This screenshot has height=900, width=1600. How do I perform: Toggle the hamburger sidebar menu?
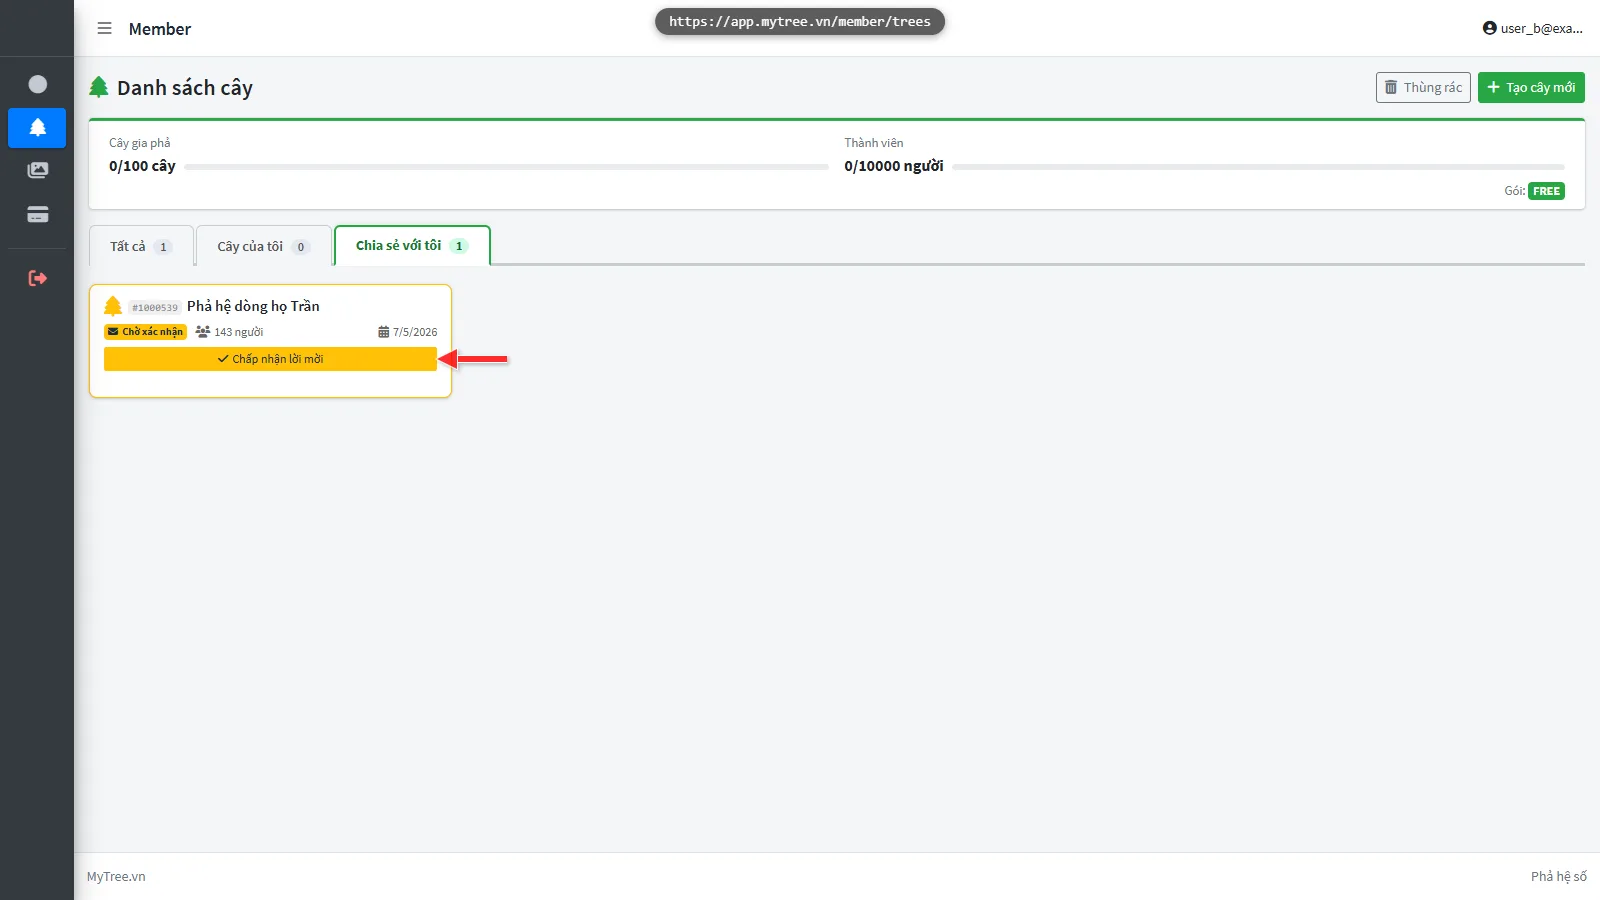coord(104,29)
